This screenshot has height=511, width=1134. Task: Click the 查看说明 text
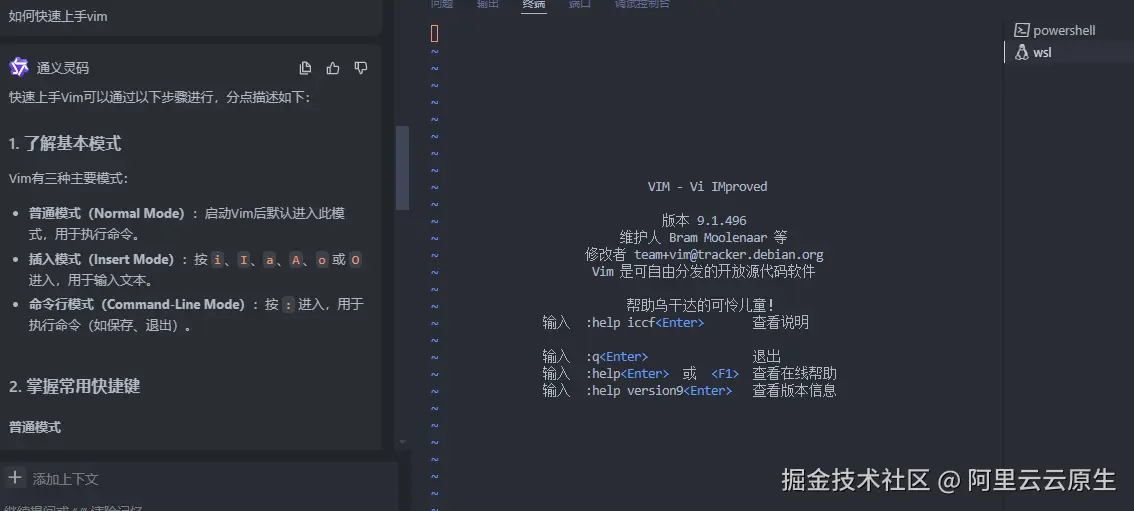click(780, 322)
